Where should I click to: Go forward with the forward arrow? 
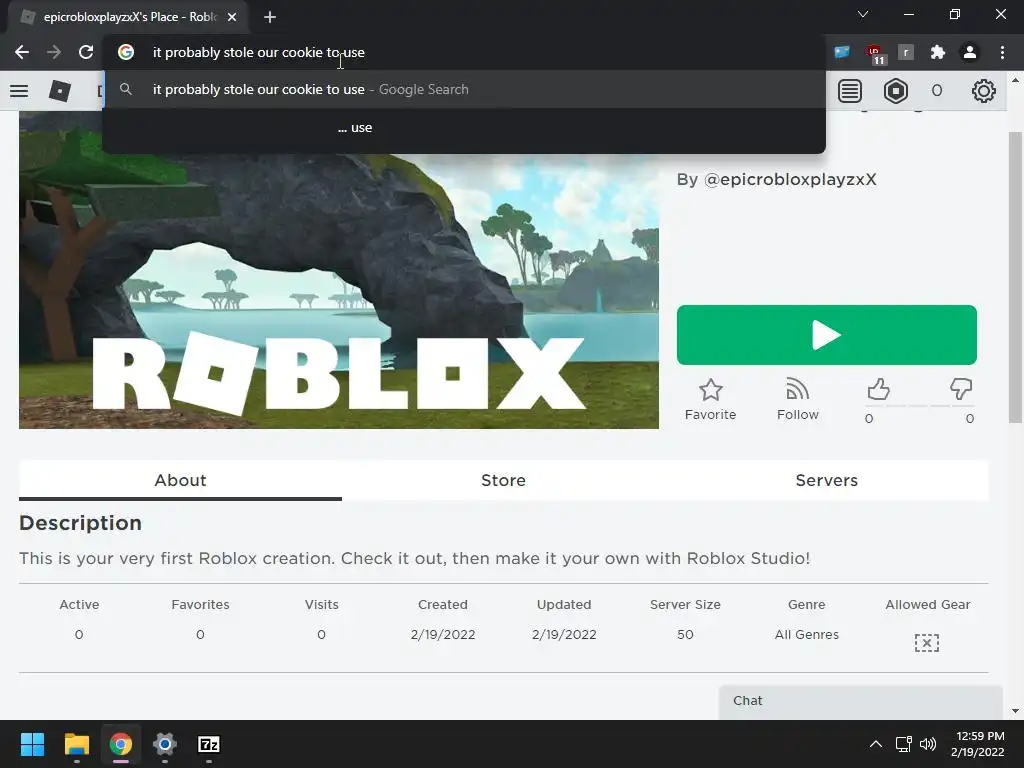coord(54,52)
